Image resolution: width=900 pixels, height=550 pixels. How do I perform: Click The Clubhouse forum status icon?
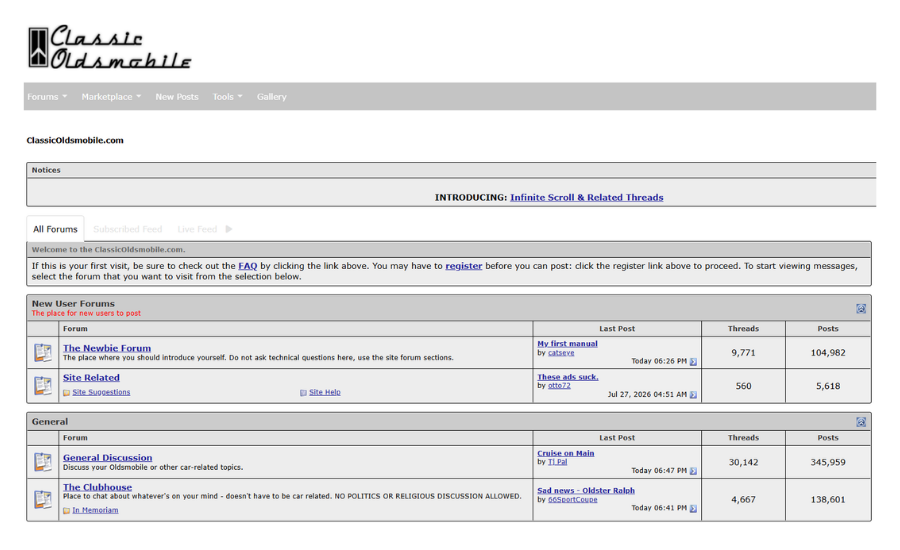(x=43, y=499)
